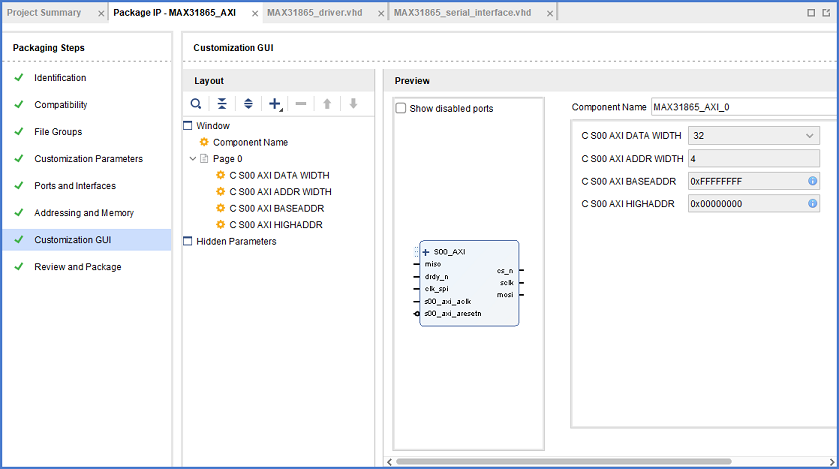
Task: Go to the Identification packaging step
Action: pos(60,78)
